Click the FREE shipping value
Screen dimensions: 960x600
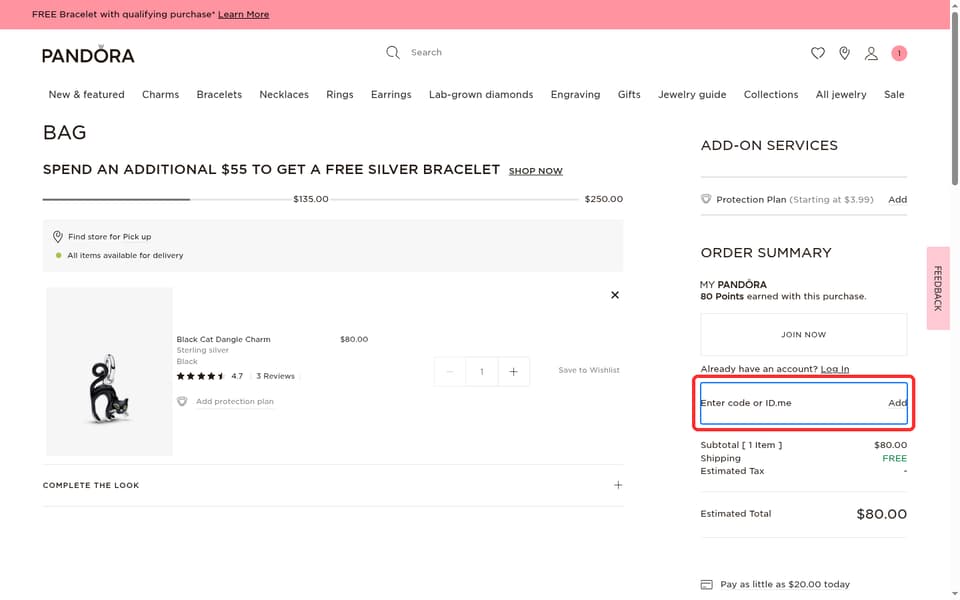(894, 459)
